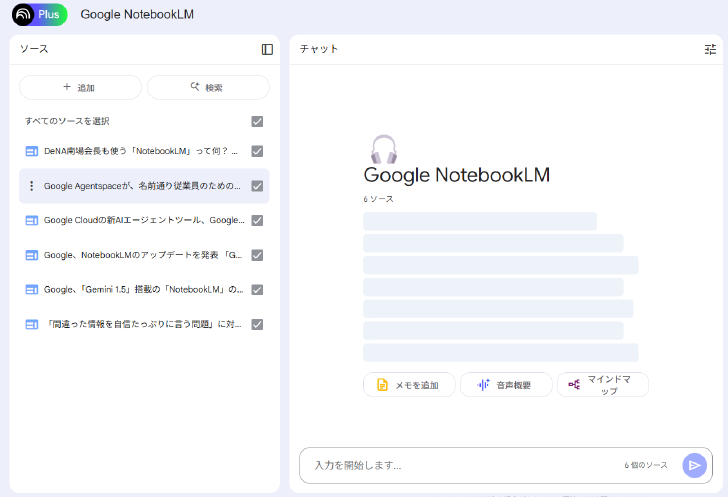Send message with the arrow button
This screenshot has width=728, height=497.
(x=695, y=465)
